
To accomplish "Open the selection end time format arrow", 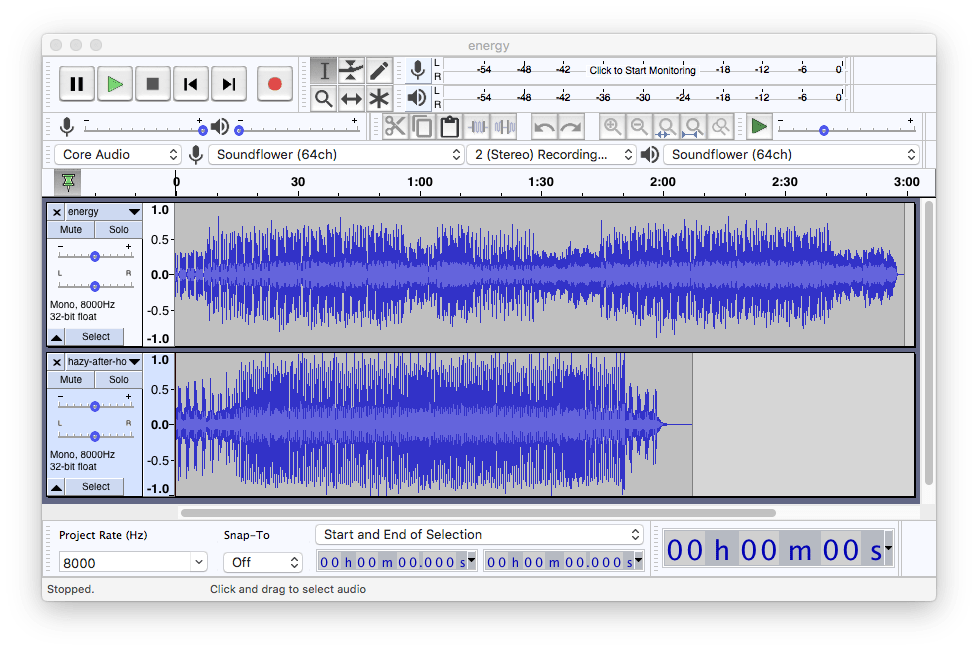I will 639,560.
